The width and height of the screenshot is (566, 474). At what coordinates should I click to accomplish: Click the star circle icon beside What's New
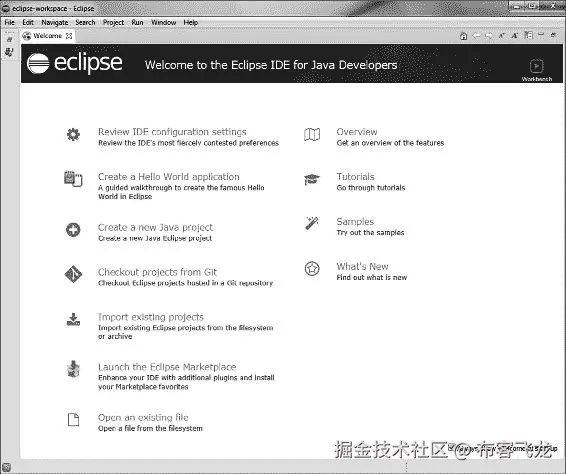pos(312,269)
